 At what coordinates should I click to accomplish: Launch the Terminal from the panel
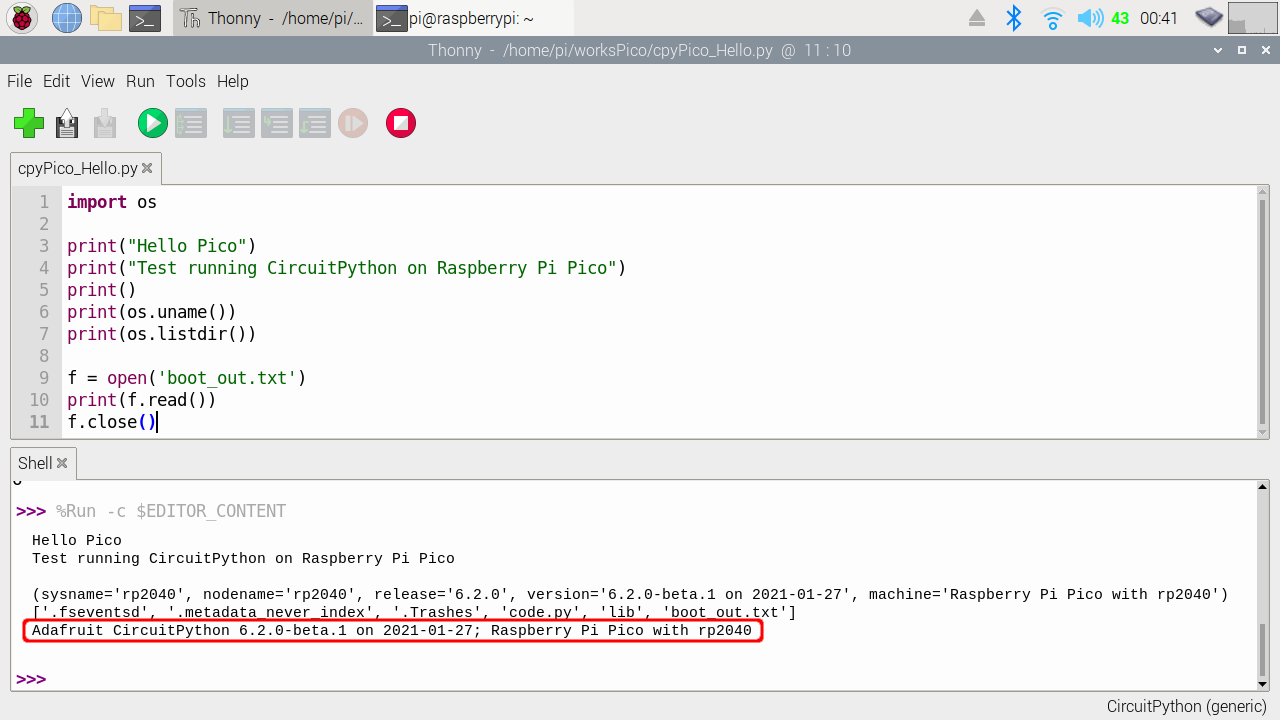click(146, 18)
